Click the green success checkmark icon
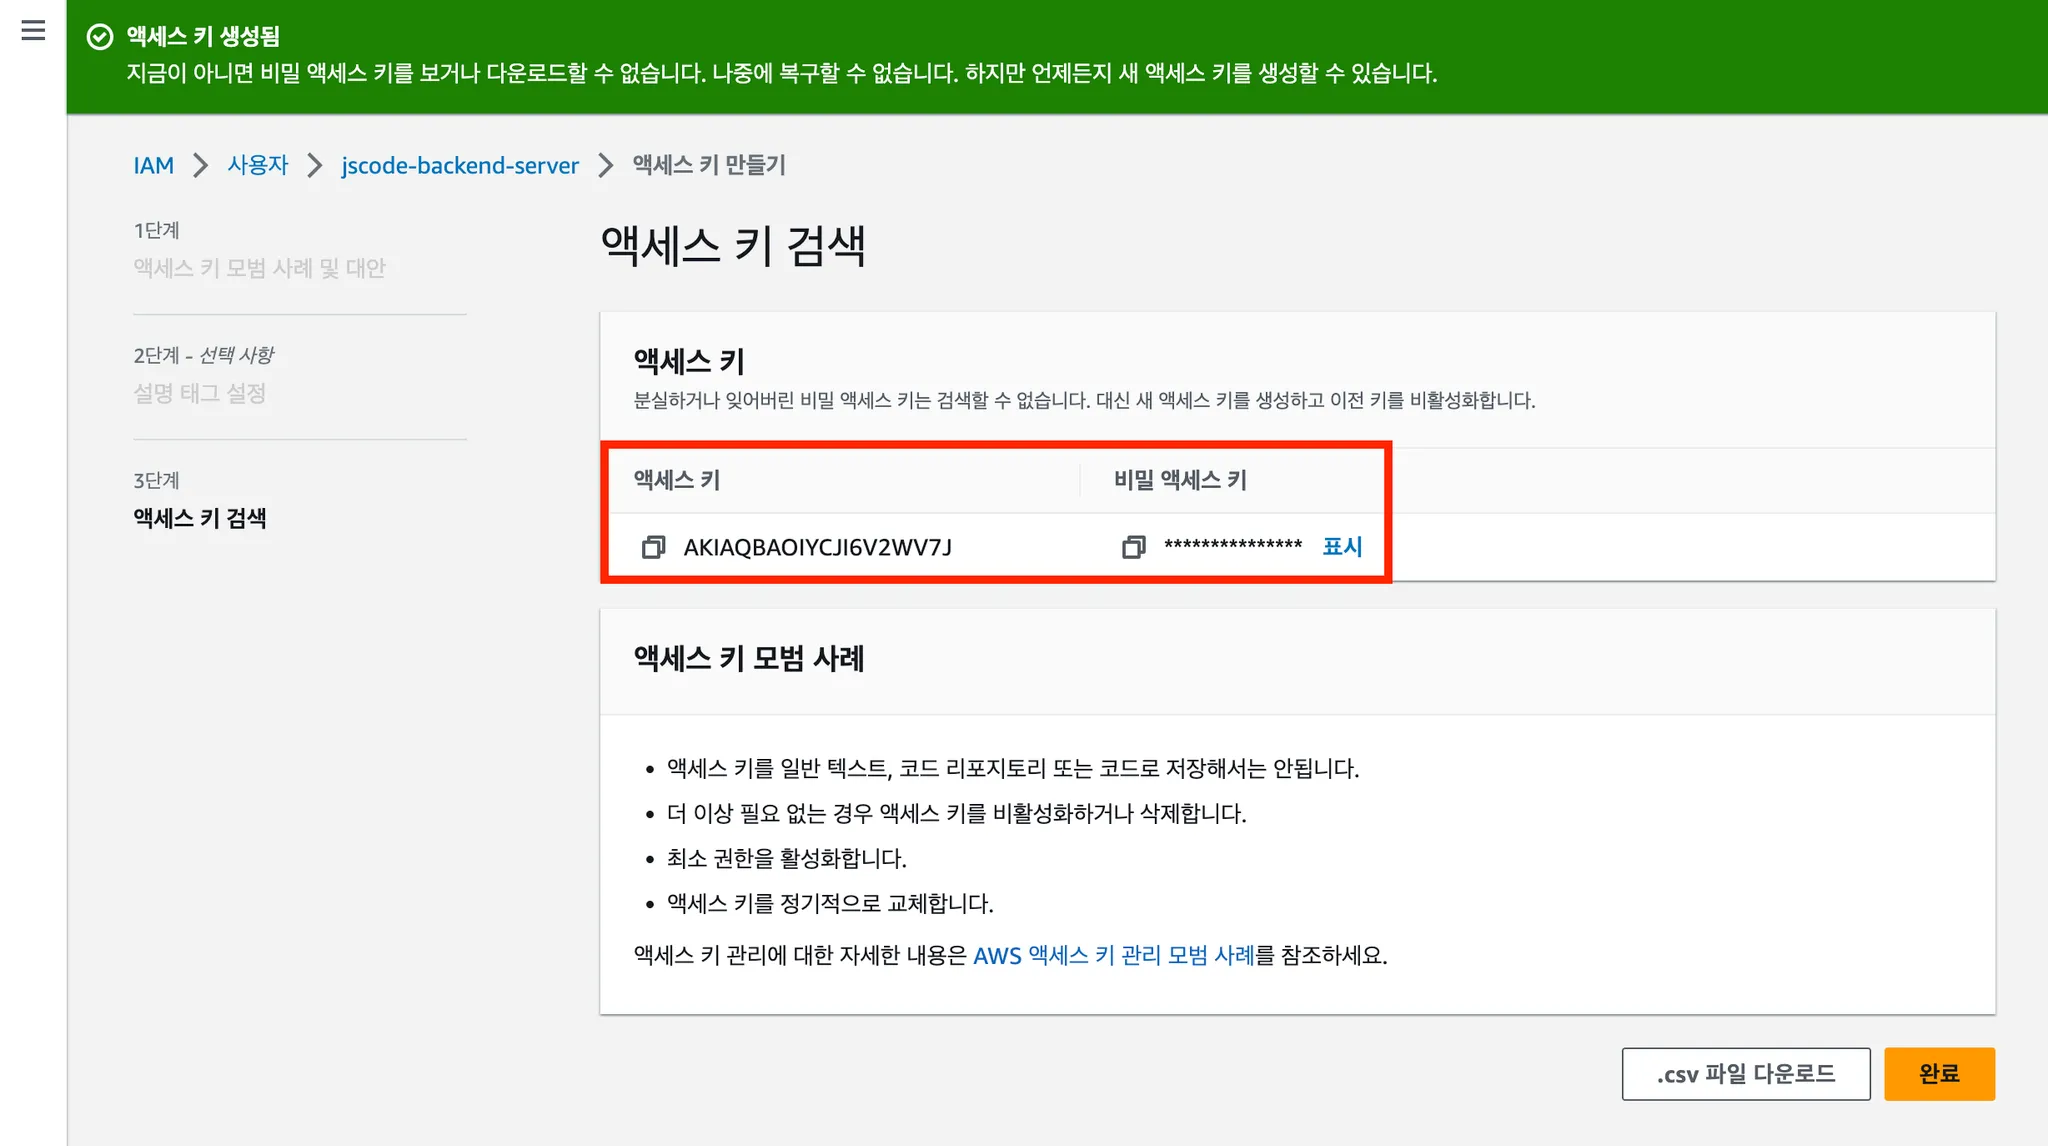This screenshot has height=1146, width=2048. [100, 37]
